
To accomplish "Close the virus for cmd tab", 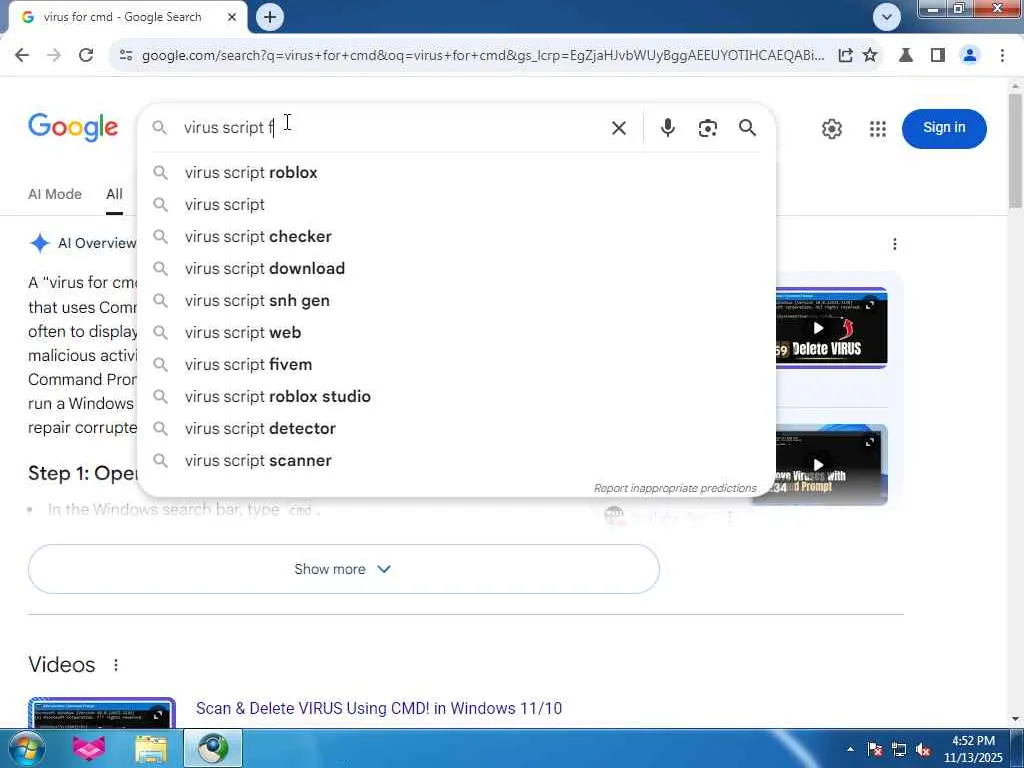I will [232, 17].
